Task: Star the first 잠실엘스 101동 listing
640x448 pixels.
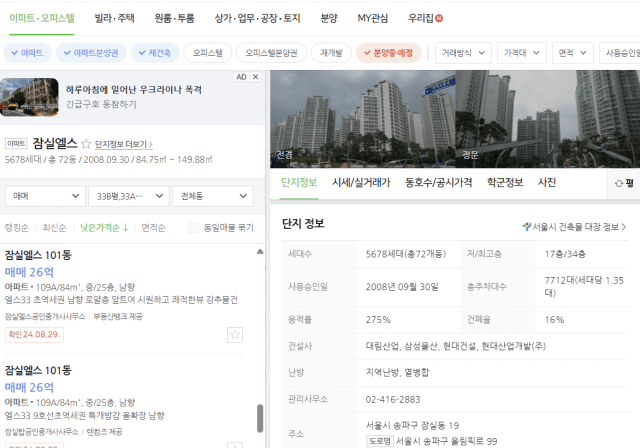Action: pos(235,335)
